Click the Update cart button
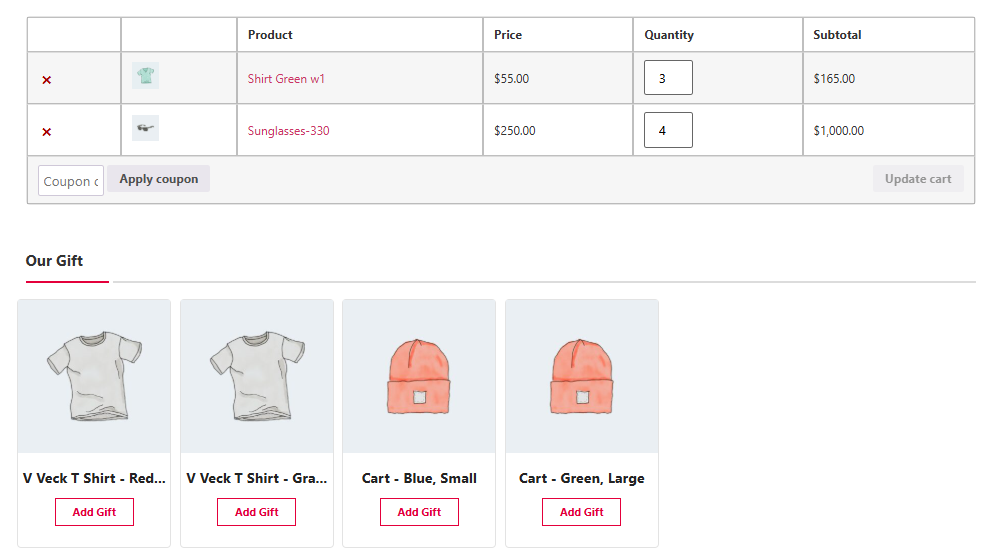The width and height of the screenshot is (988, 559). (x=918, y=179)
